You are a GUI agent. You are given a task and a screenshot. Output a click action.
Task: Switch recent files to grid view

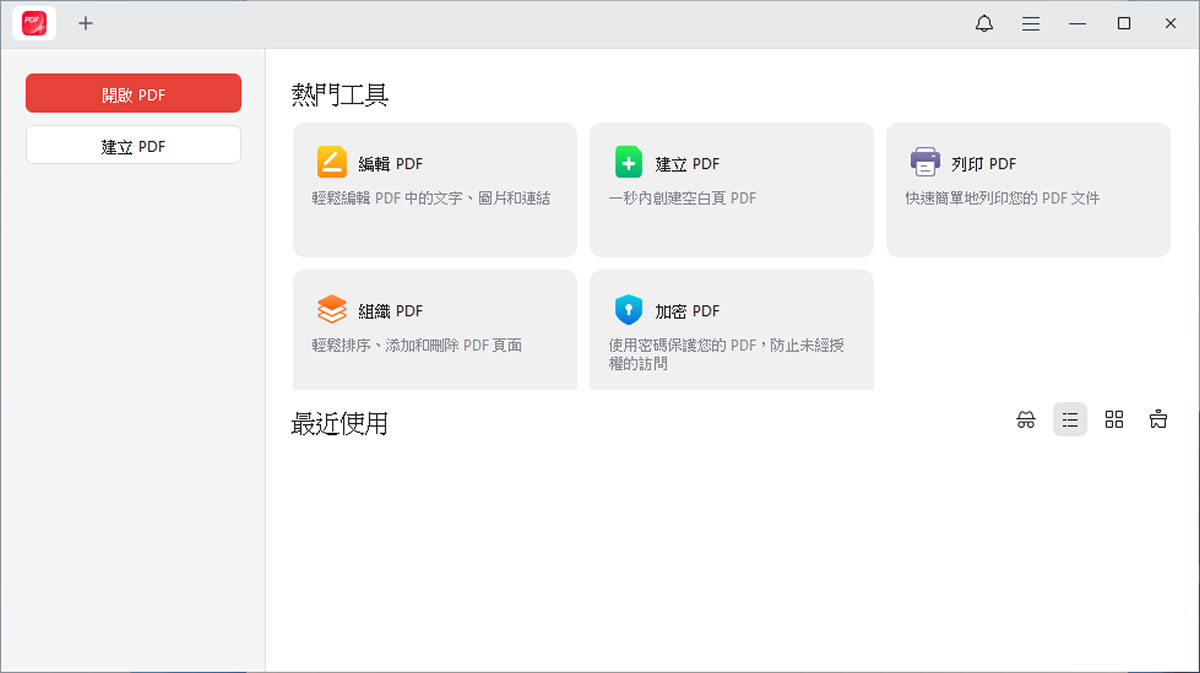coord(1114,419)
